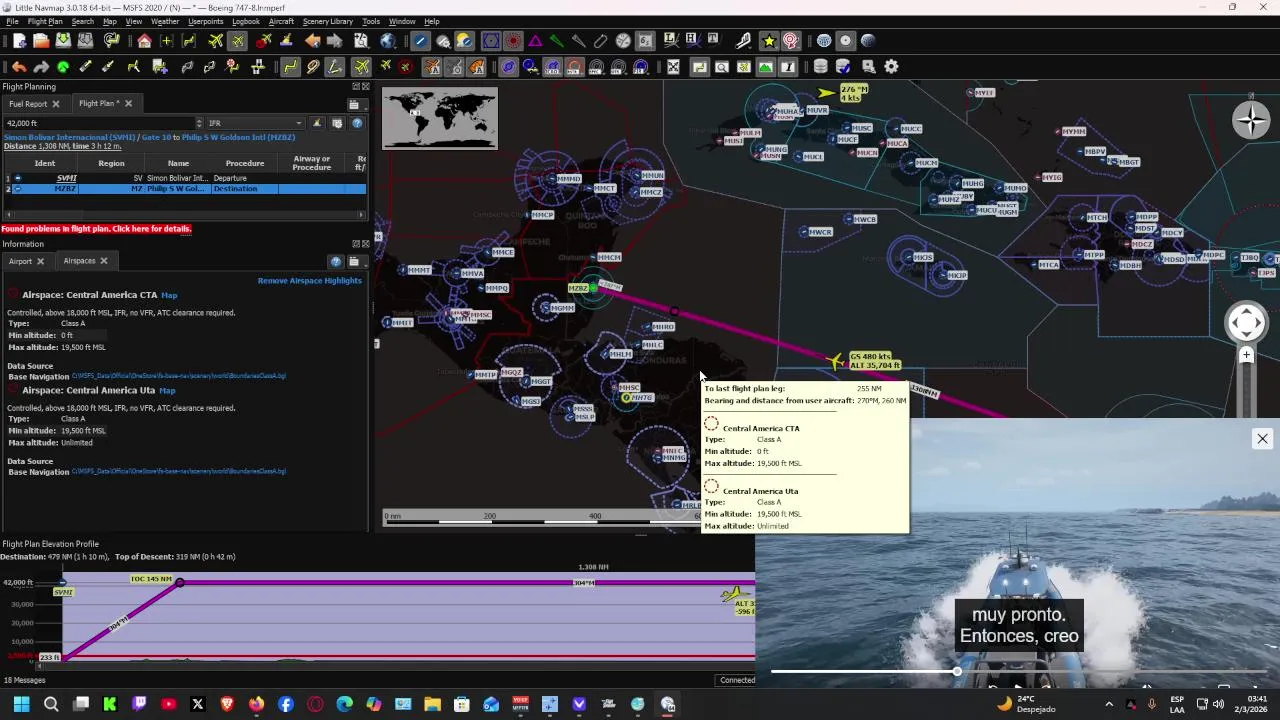This screenshot has width=1280, height=720.
Task: Click the Options gear icon
Action: click(891, 67)
